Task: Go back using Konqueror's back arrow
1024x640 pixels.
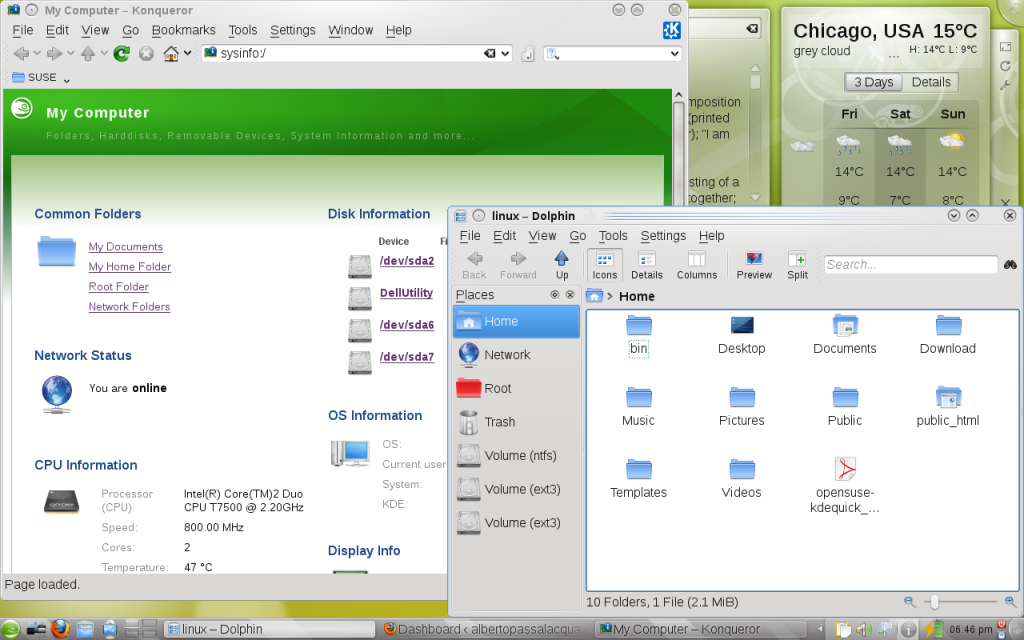Action: coord(21,54)
